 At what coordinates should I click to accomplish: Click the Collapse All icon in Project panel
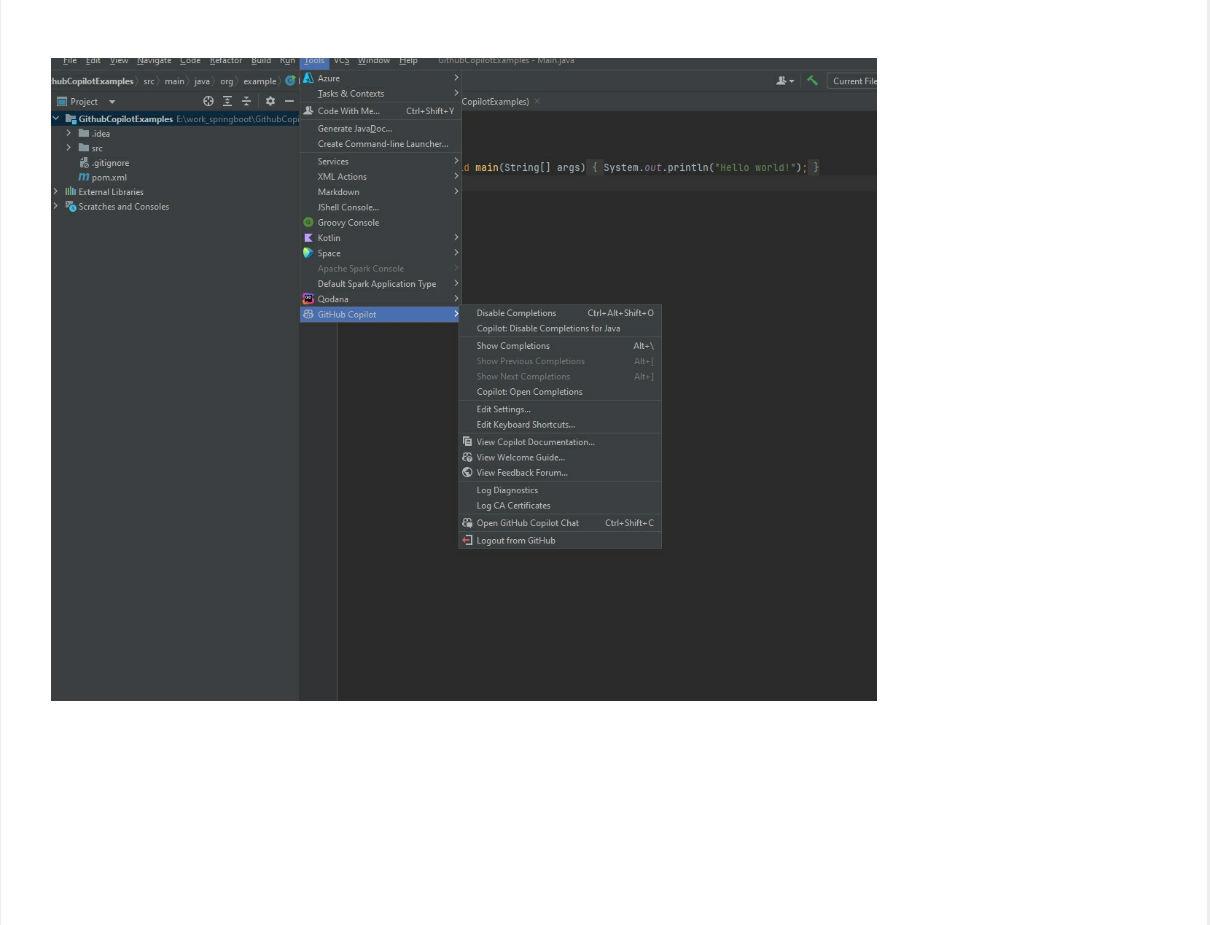(x=247, y=101)
